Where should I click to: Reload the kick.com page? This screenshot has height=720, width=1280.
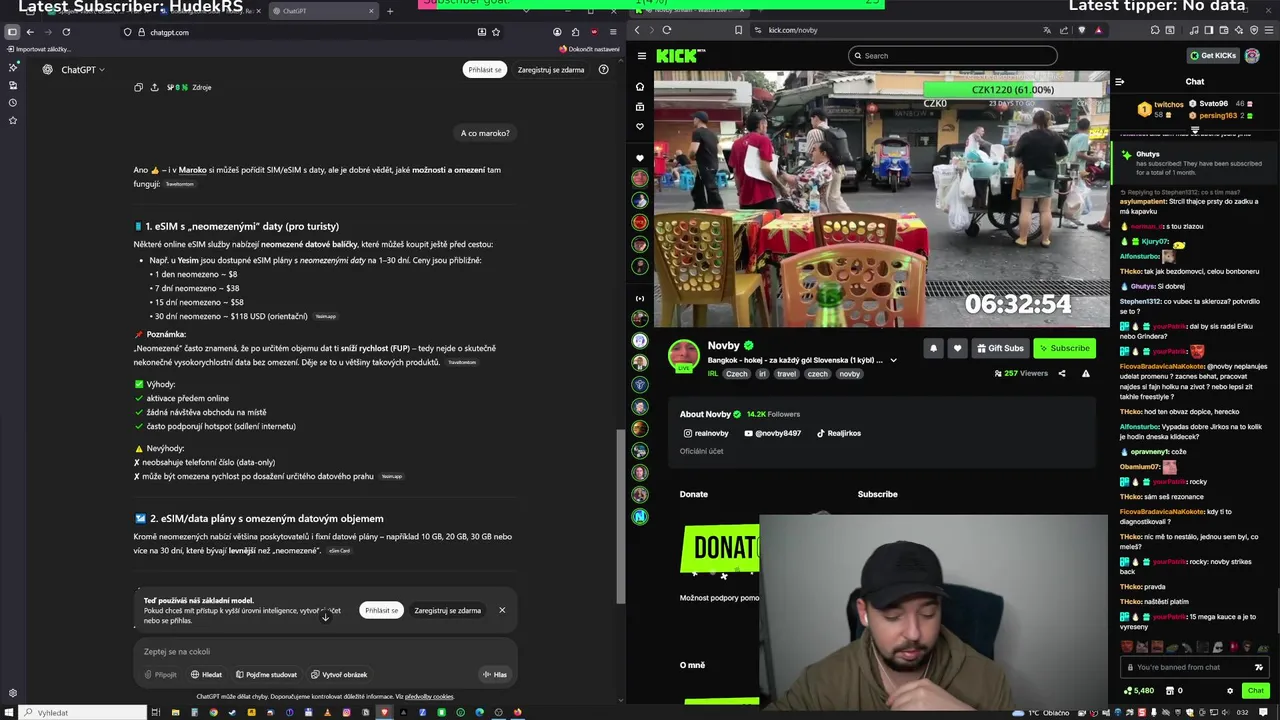coord(667,30)
